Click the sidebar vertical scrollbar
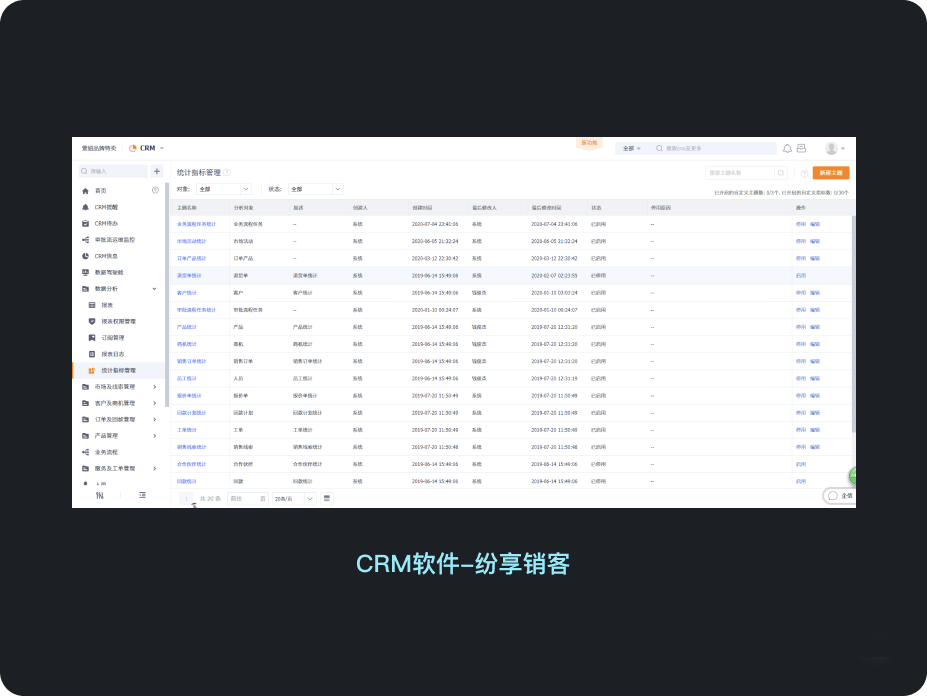 point(167,294)
